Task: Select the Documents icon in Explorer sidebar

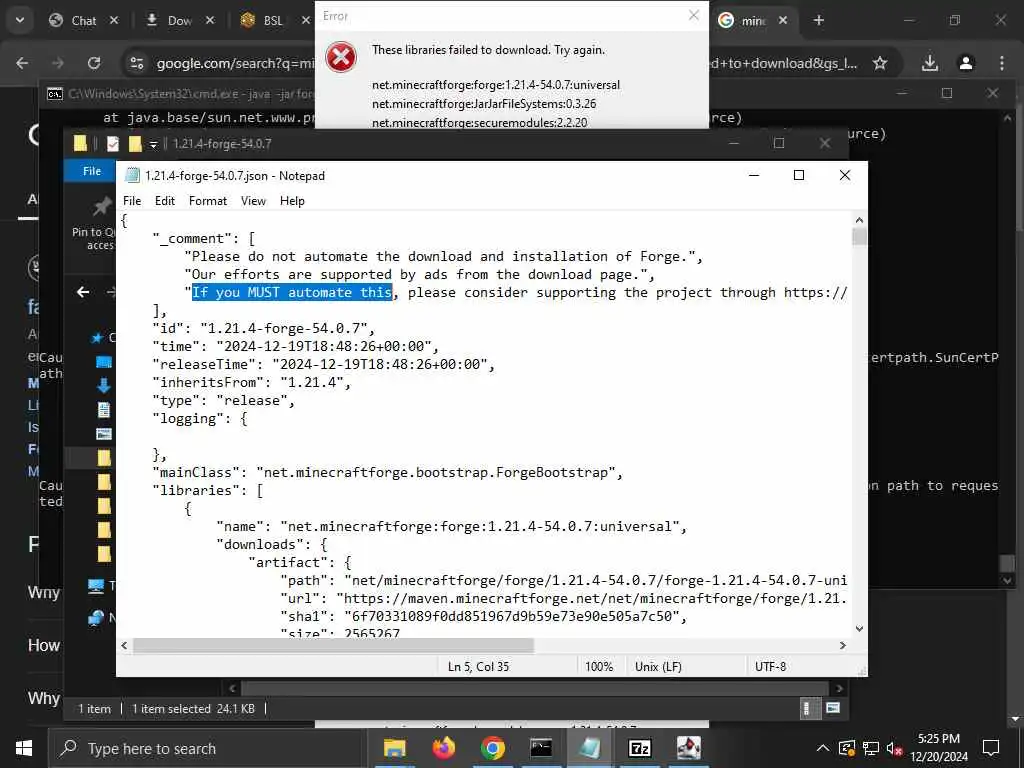Action: [104, 410]
